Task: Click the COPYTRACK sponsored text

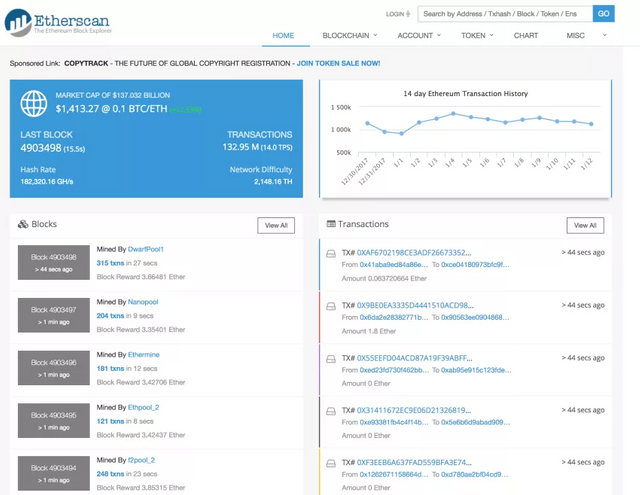Action: [86, 63]
